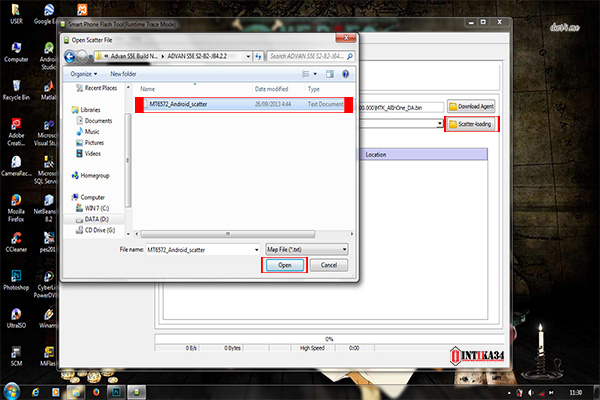Image resolution: width=600 pixels, height=400 pixels.
Task: Open Windows Explorer from the taskbar
Action: pyautogui.click(x=76, y=392)
